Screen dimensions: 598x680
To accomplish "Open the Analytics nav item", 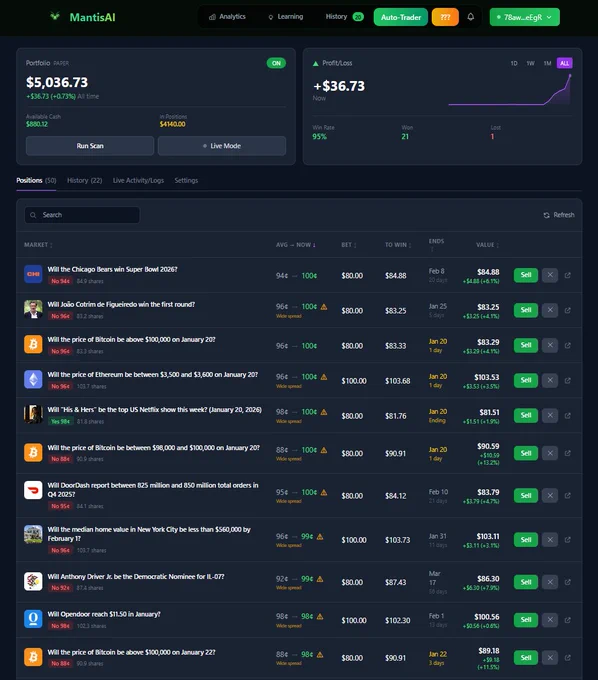I will [227, 16].
